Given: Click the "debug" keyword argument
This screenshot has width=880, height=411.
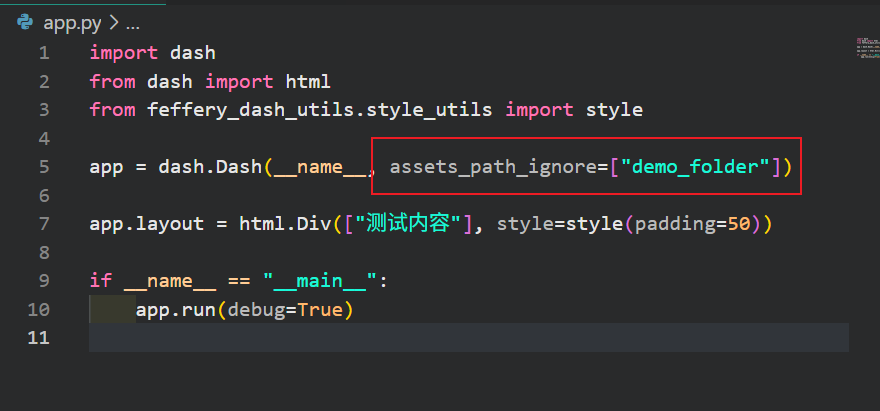Looking at the screenshot, I should (x=256, y=310).
